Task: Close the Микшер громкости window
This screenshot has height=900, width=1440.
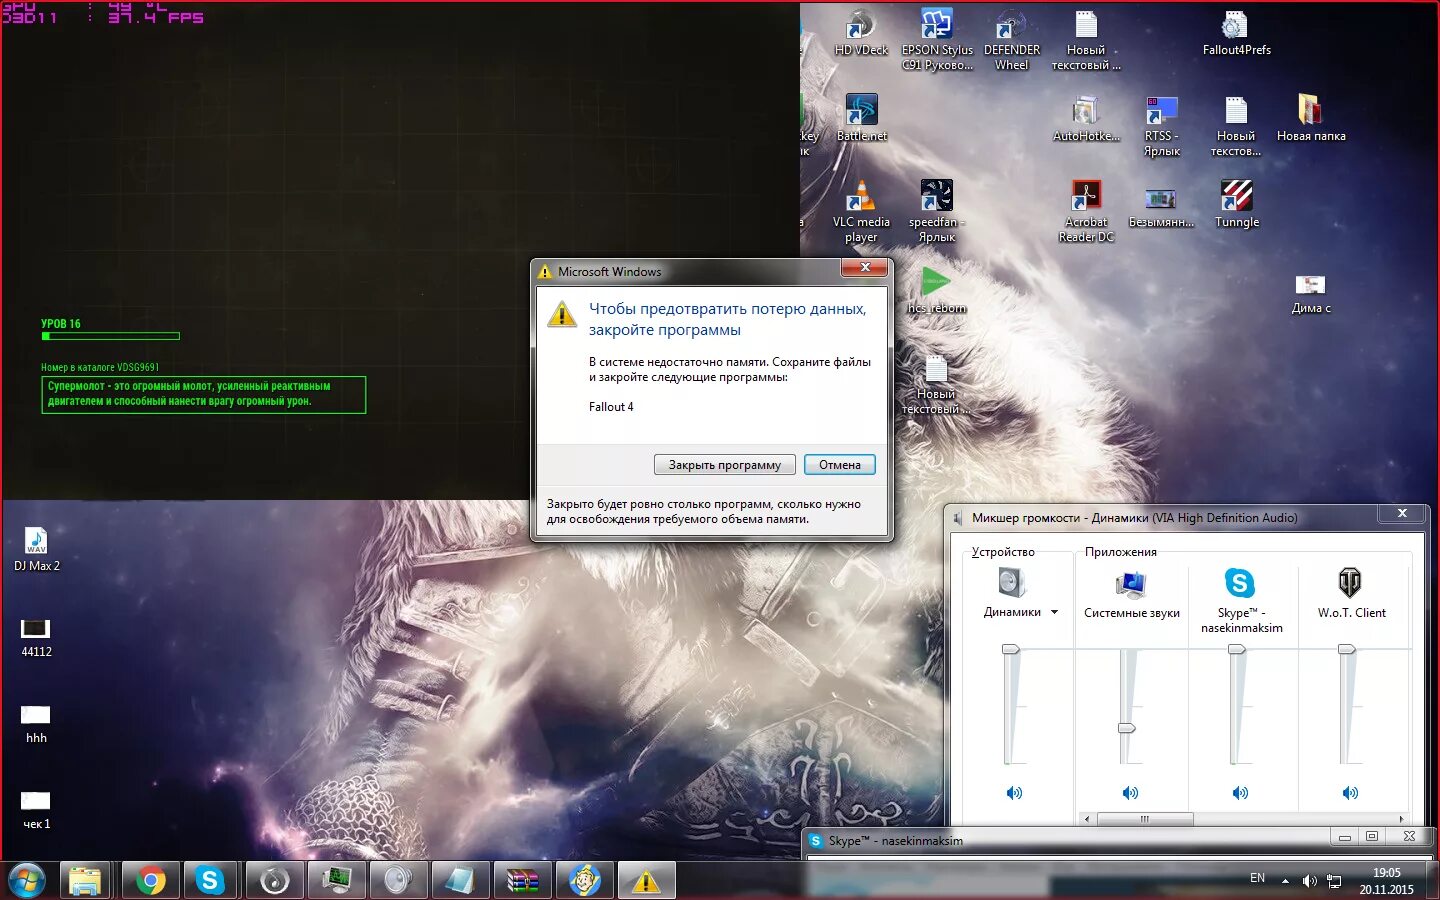Action: (1402, 513)
